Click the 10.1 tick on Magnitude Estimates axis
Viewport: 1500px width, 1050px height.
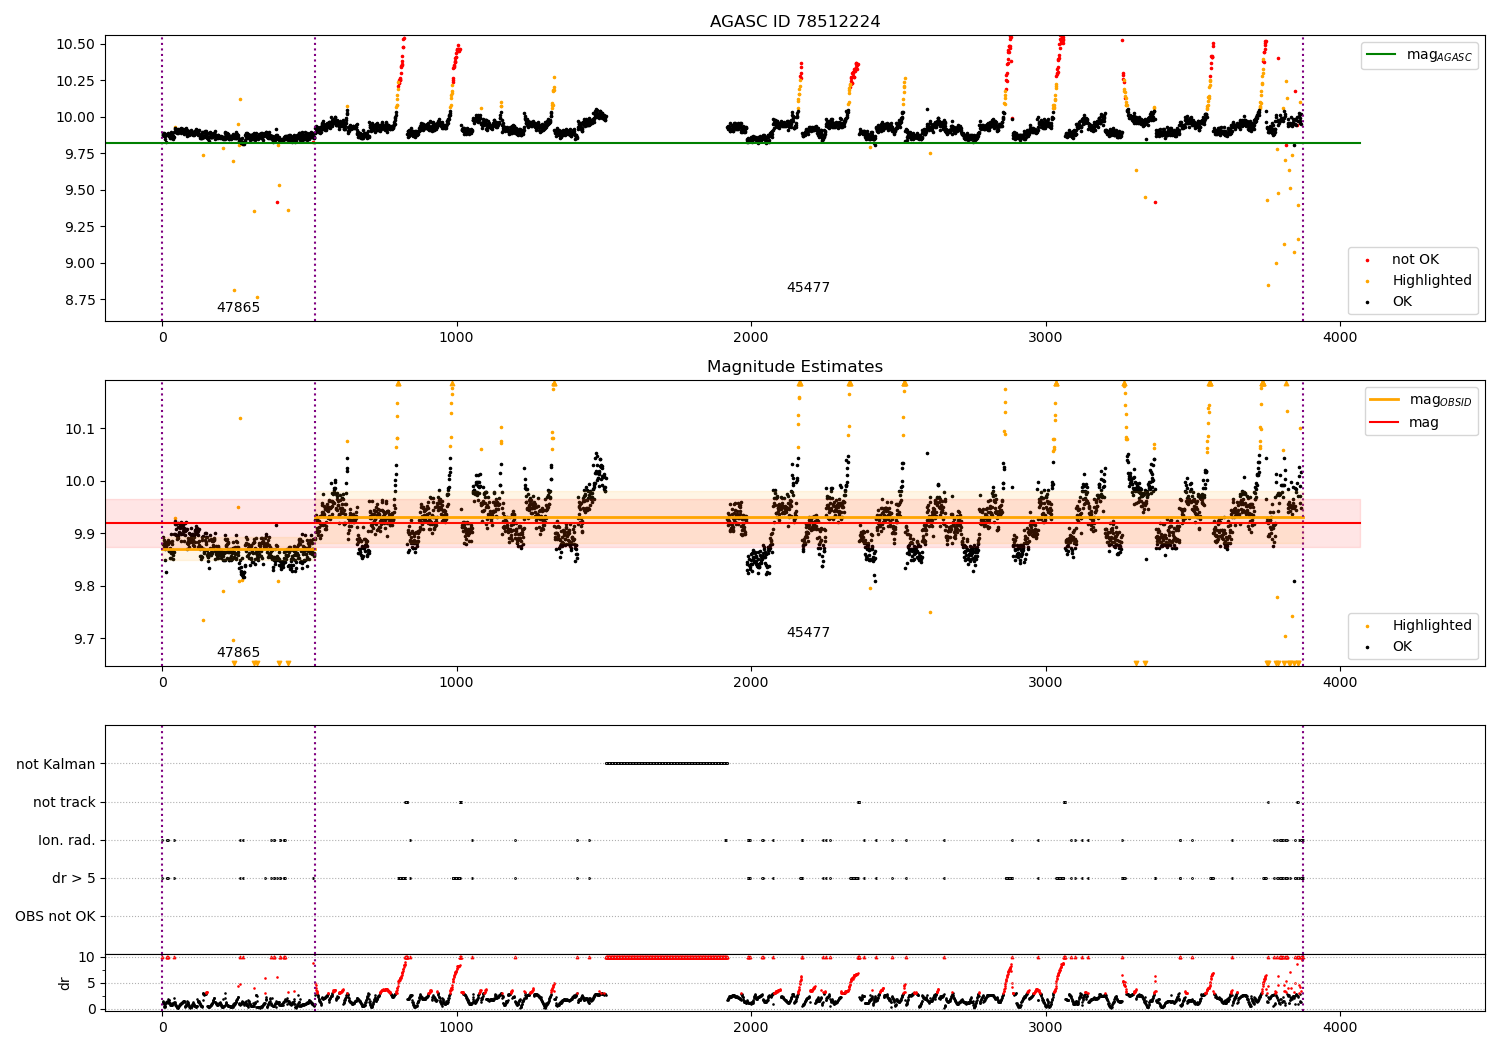79,429
